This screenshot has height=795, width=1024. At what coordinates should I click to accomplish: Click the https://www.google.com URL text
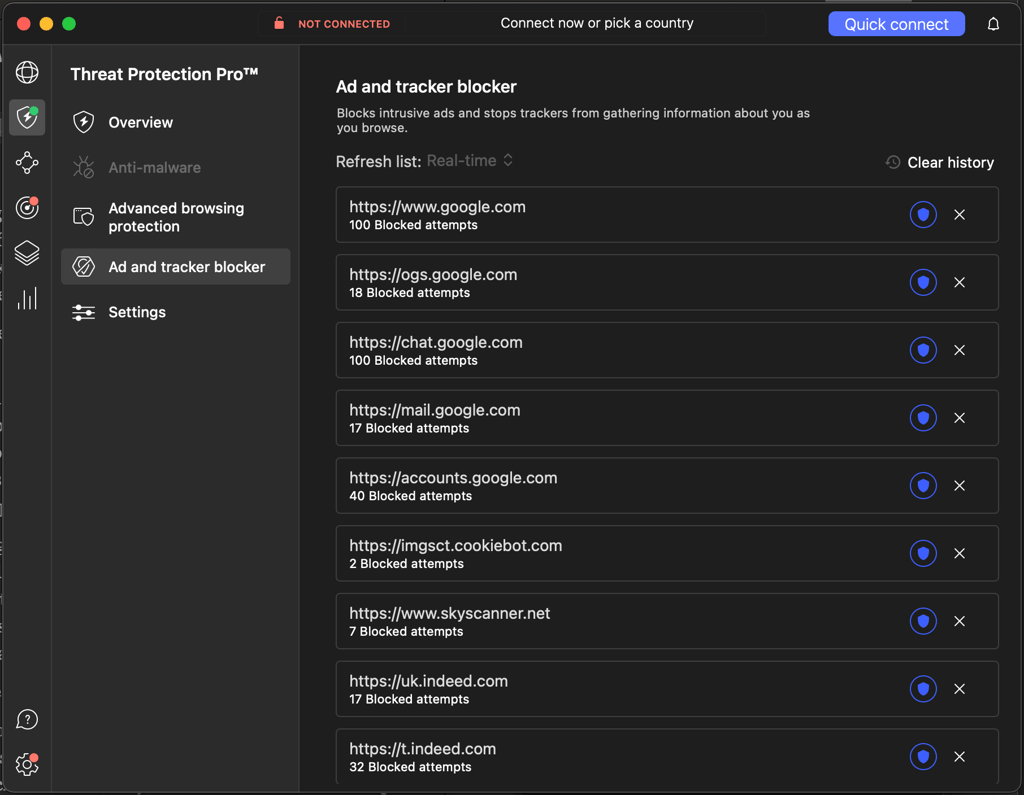(437, 206)
